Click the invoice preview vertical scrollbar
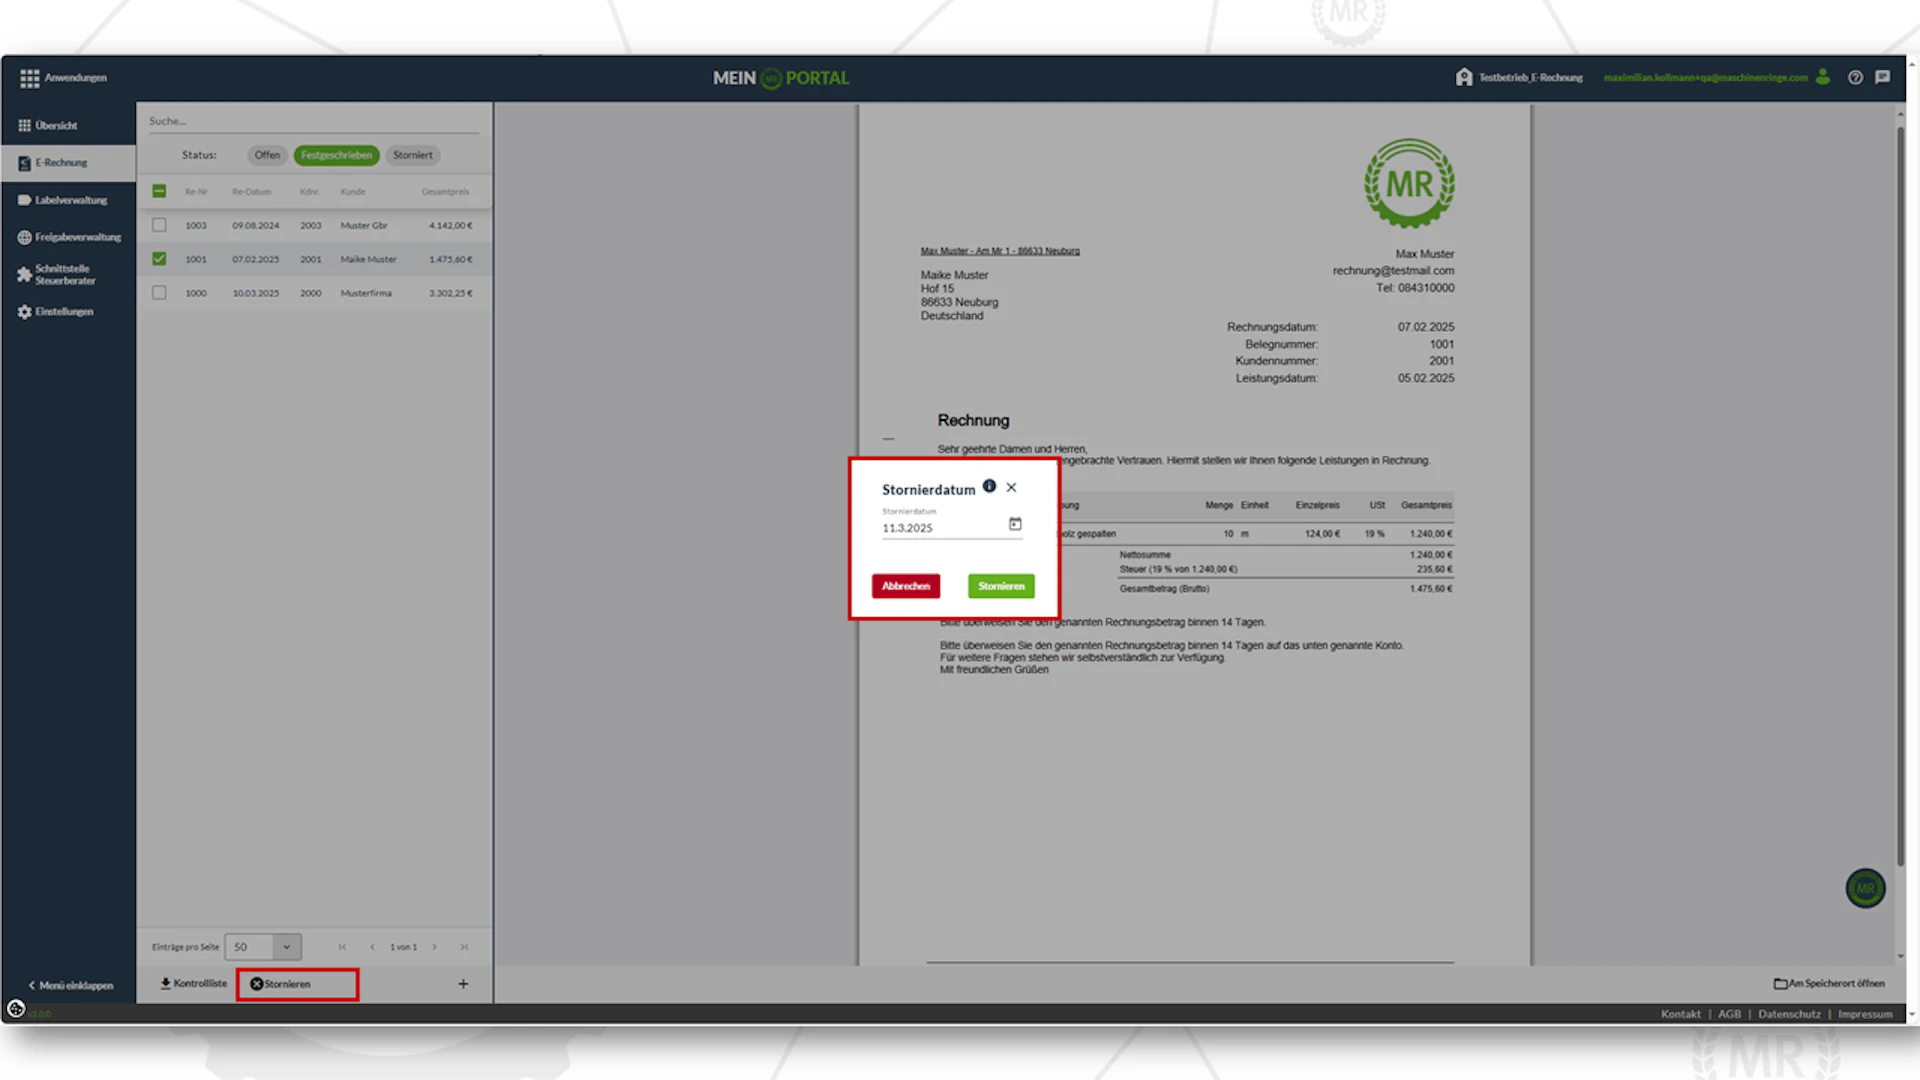1920x1080 pixels. 1900,495
